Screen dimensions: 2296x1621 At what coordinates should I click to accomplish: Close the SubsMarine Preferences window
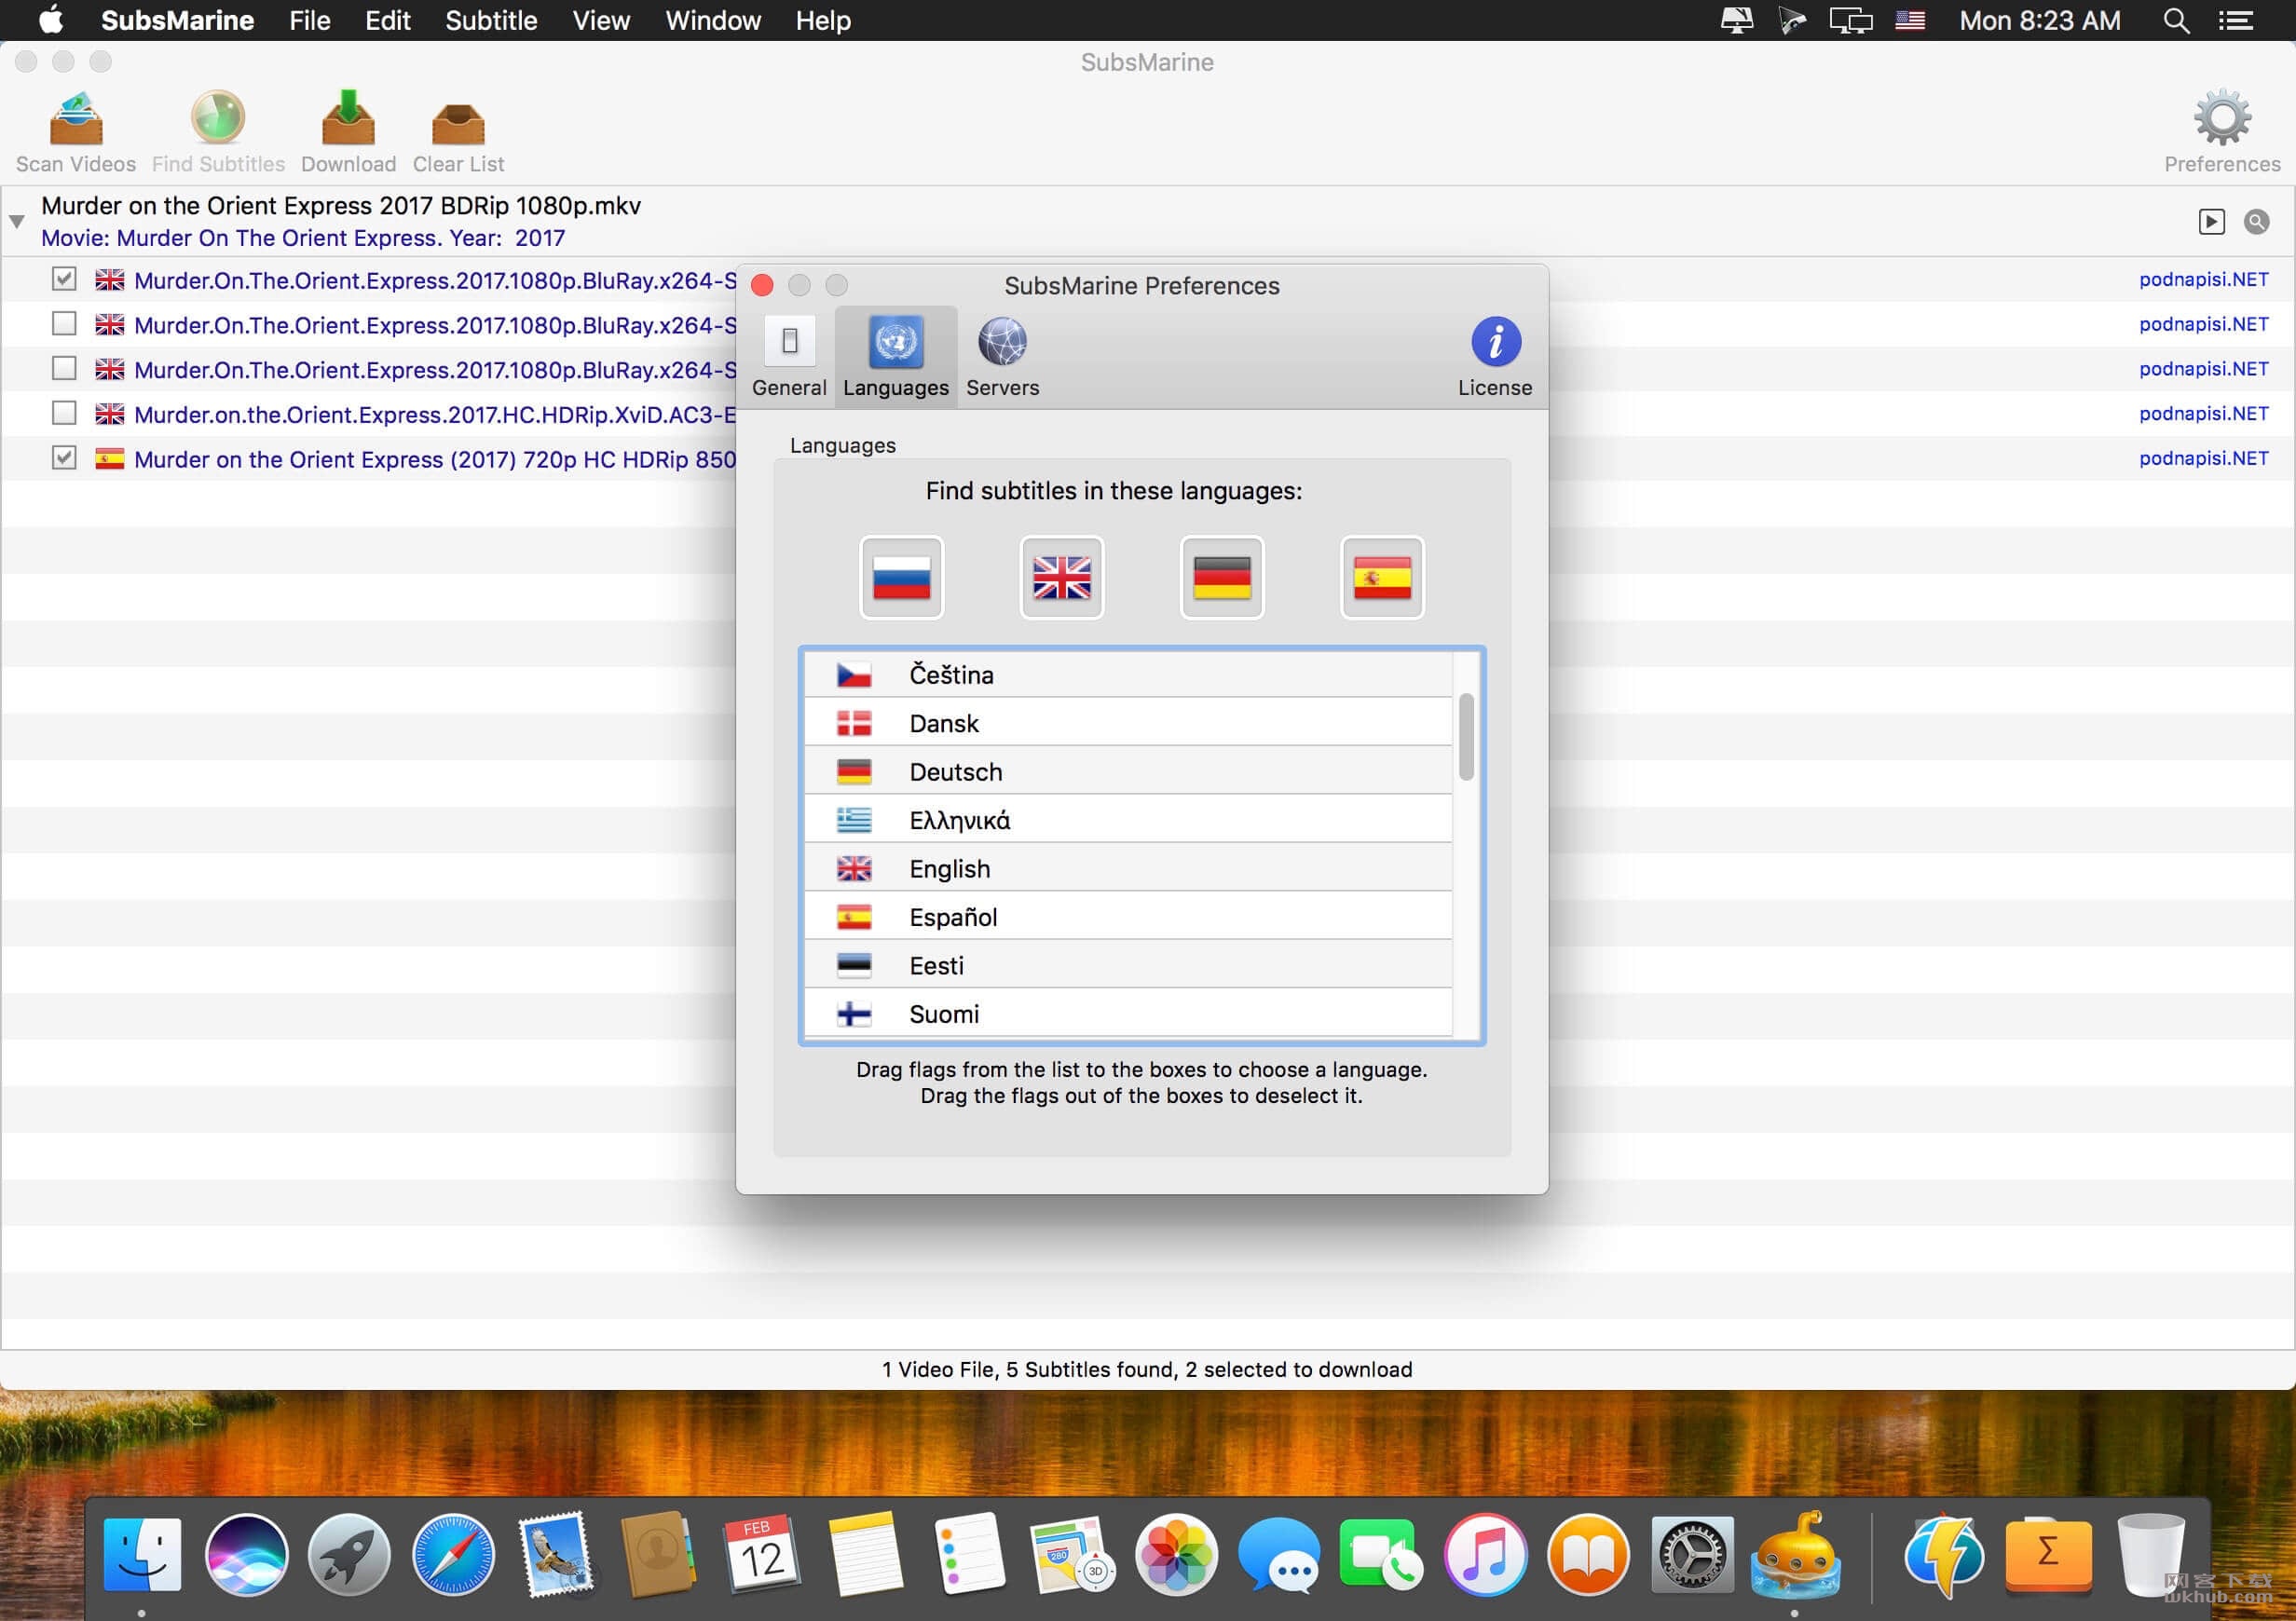tap(762, 286)
